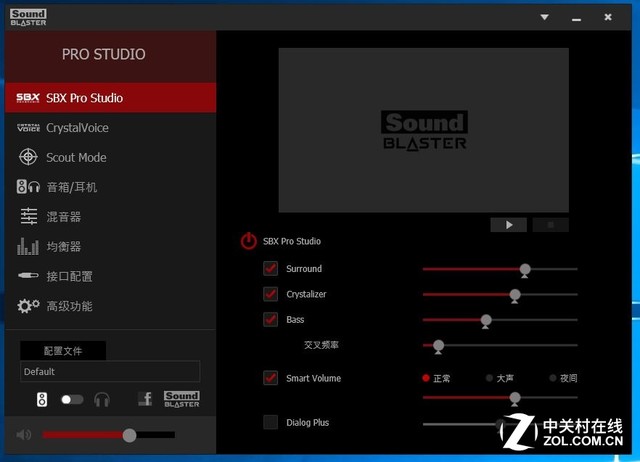The height and width of the screenshot is (462, 640).
Task: Open the CrystalVoice section
Action: coord(111,128)
